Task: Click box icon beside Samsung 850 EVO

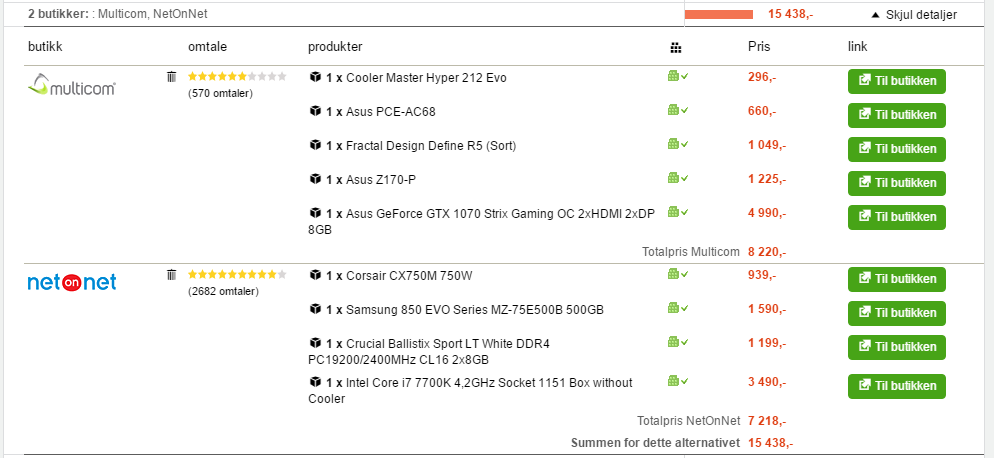Action: (x=315, y=309)
